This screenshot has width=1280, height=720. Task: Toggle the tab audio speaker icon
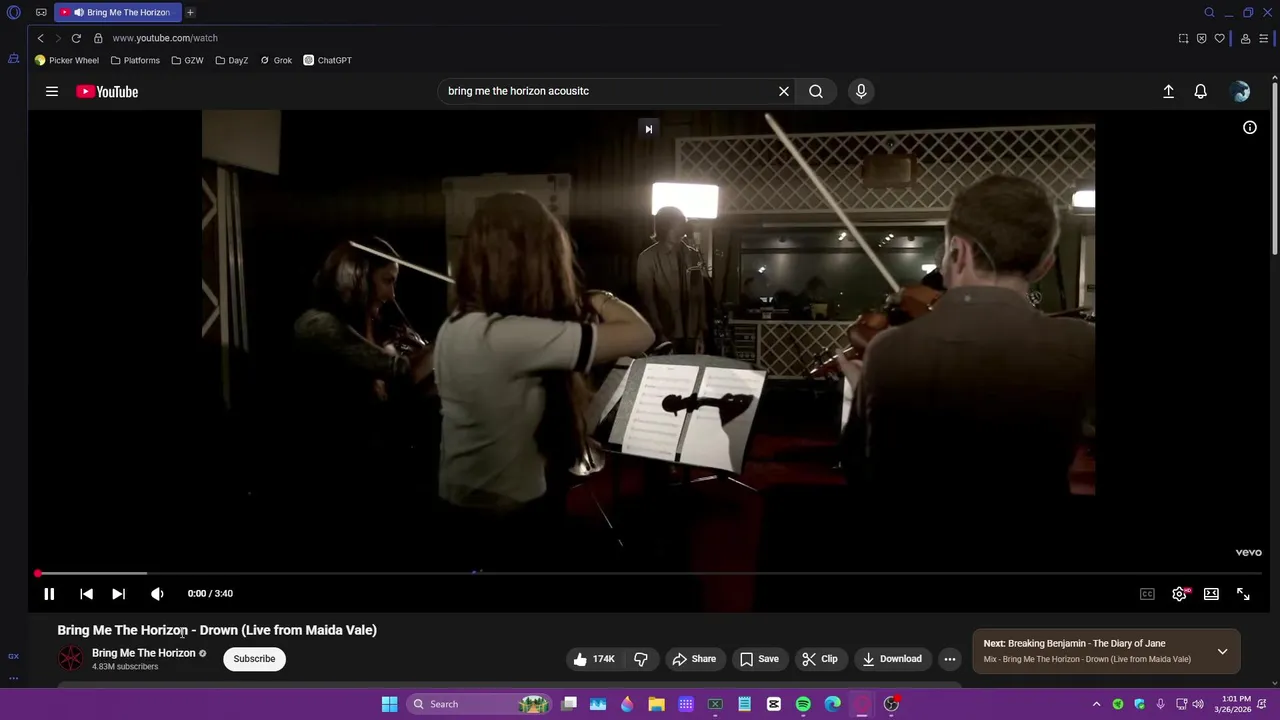78,12
